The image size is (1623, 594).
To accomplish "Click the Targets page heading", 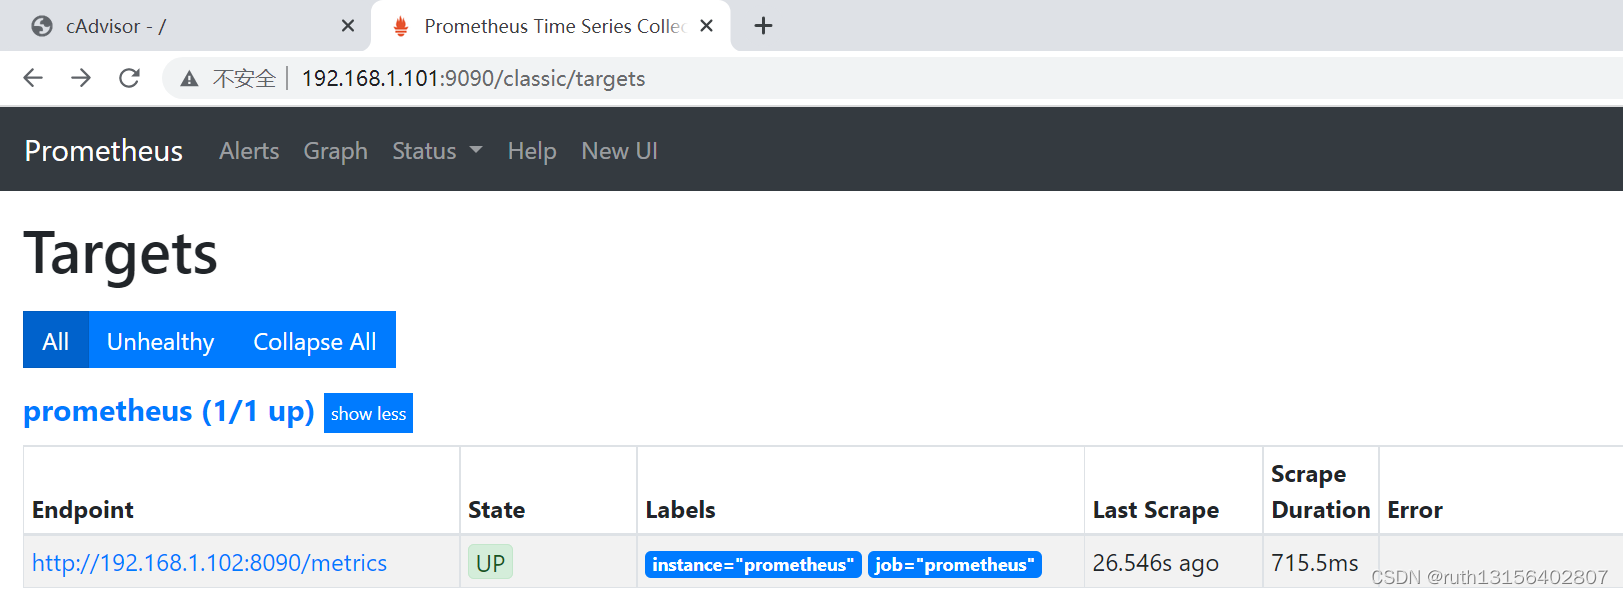I will tap(120, 253).
